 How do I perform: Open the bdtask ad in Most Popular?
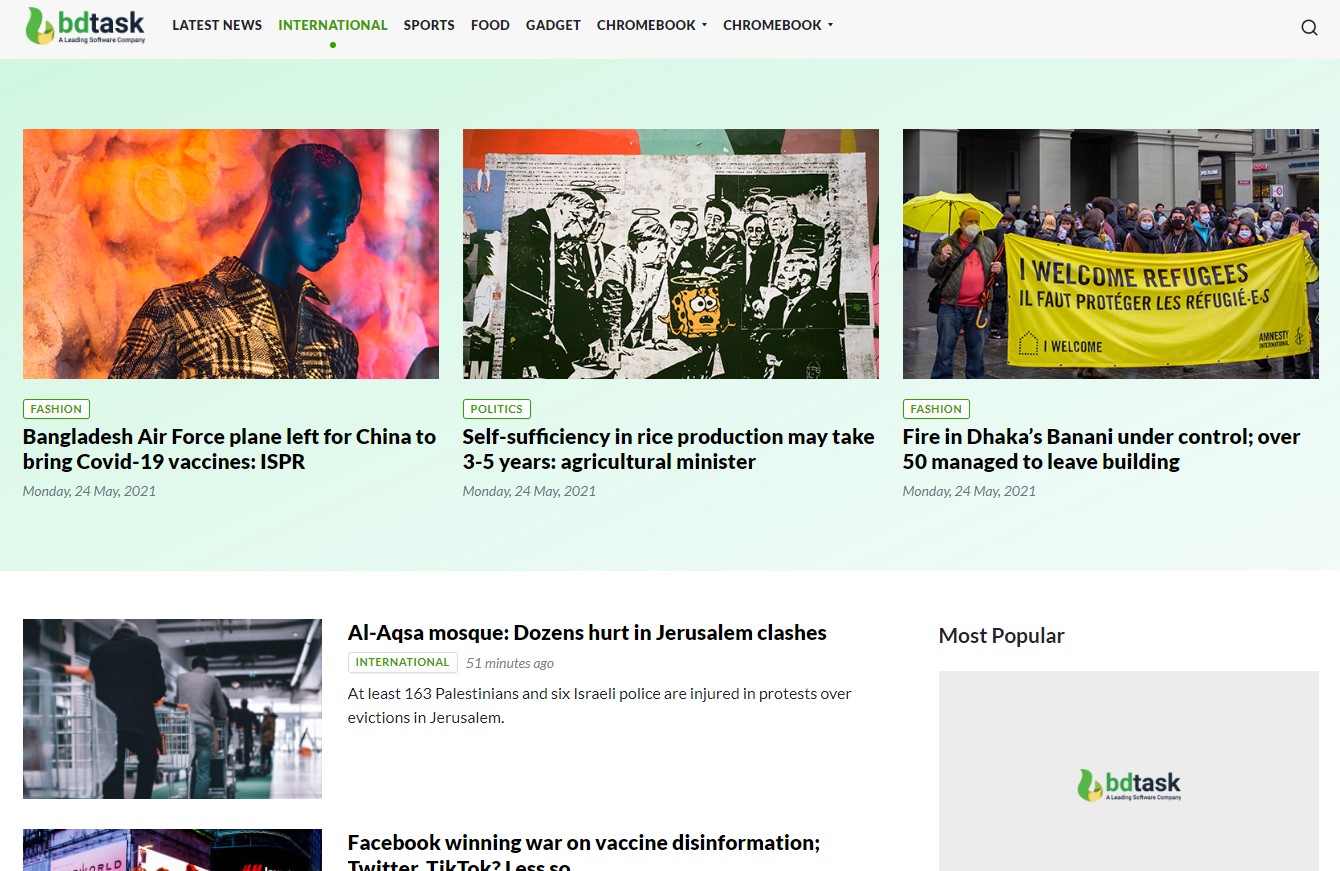tap(1129, 771)
